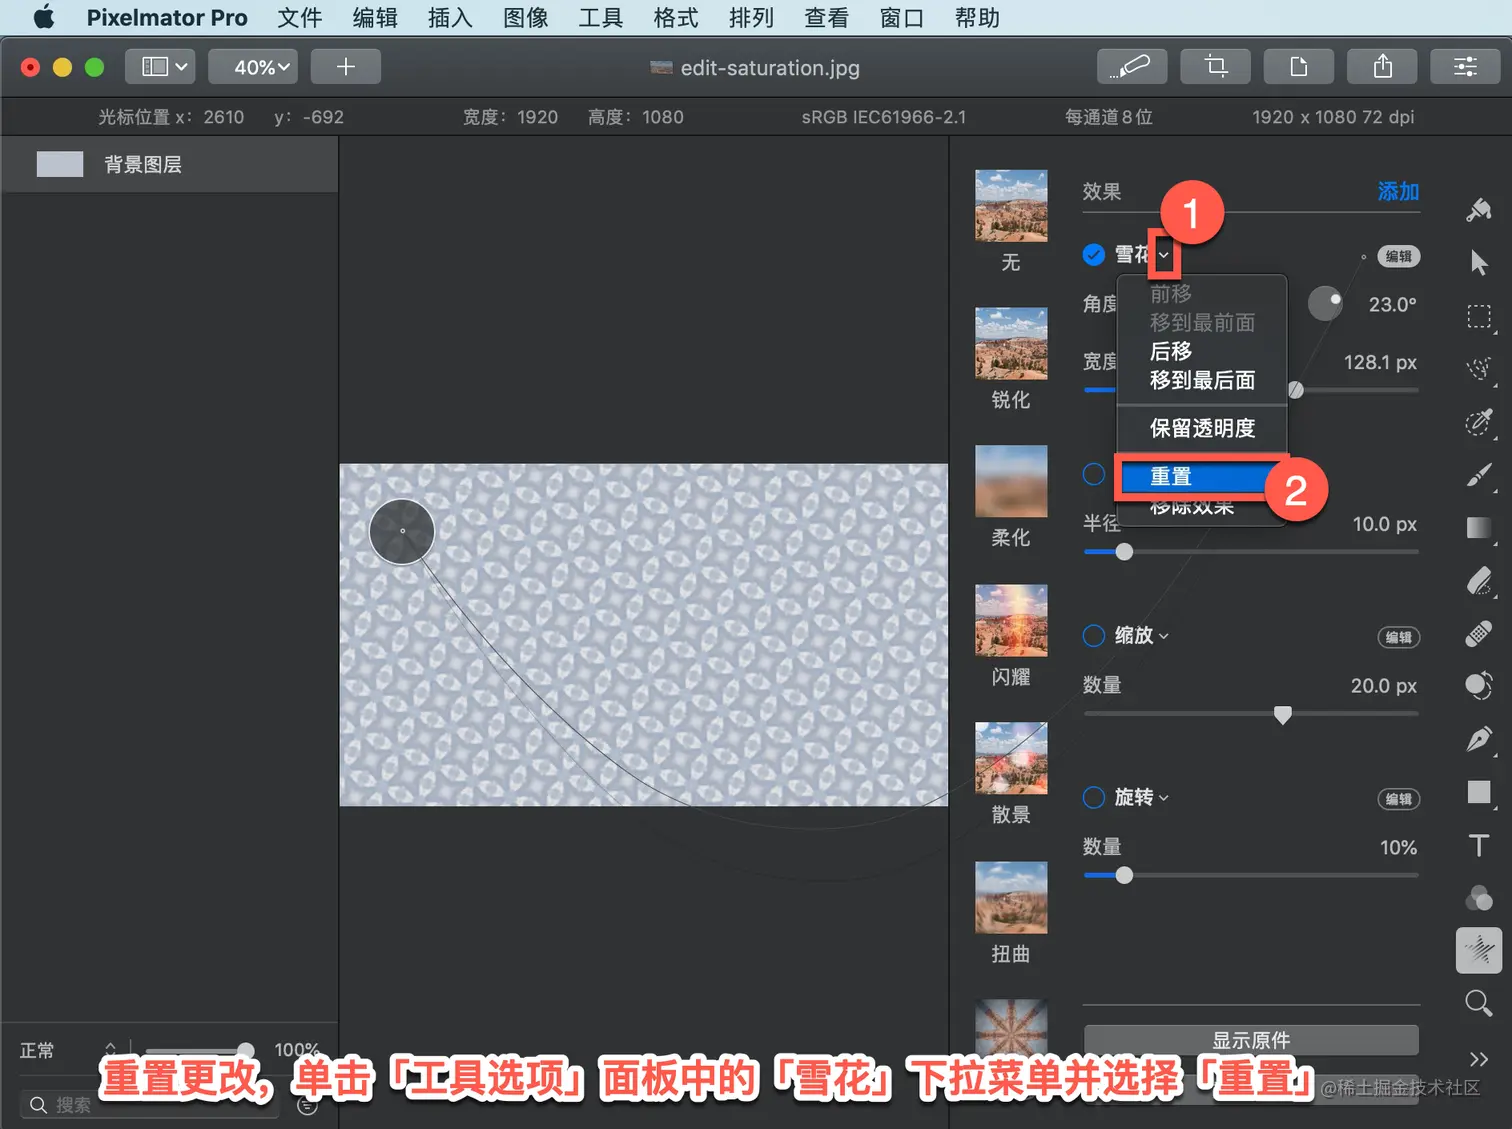Select the 闪耀 effect preset thumbnail
The image size is (1512, 1129).
pos(1011,620)
